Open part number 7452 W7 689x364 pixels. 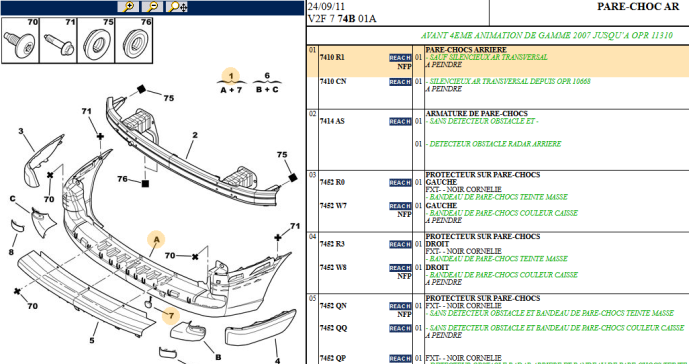[333, 206]
